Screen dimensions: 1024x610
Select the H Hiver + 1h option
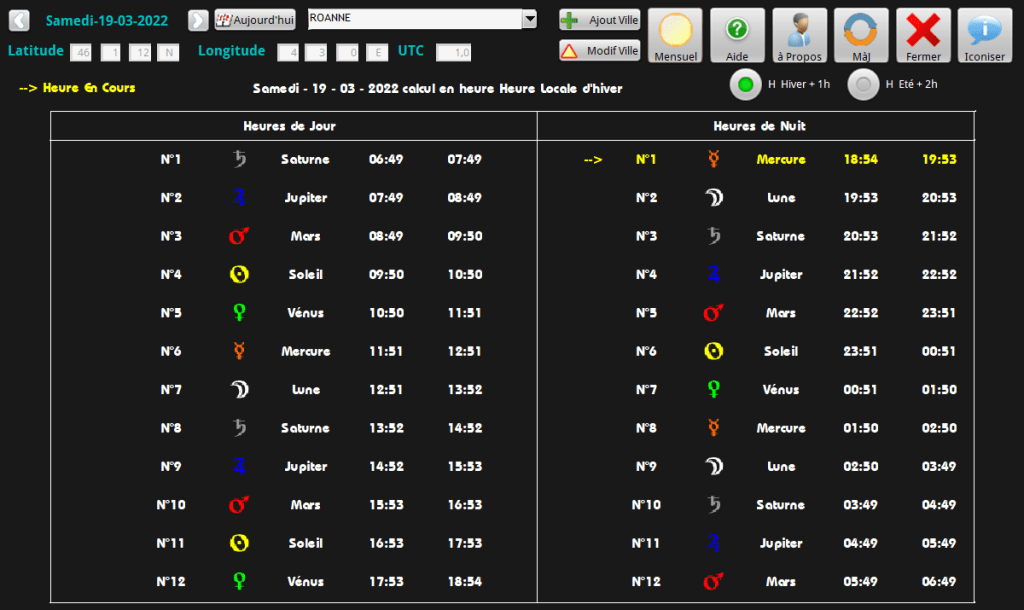(745, 85)
